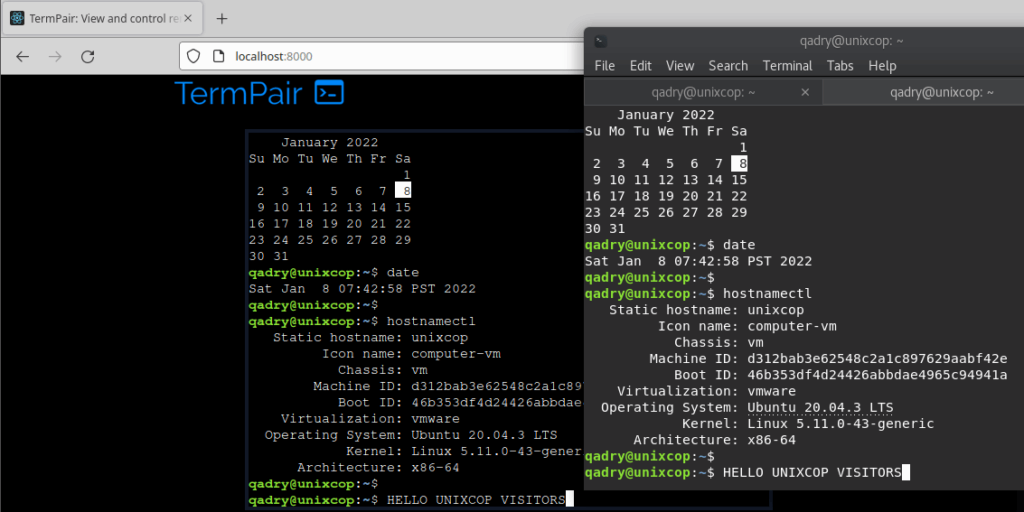Click the qadry@unixcop window title text
The image size is (1024, 512).
pyautogui.click(x=852, y=41)
